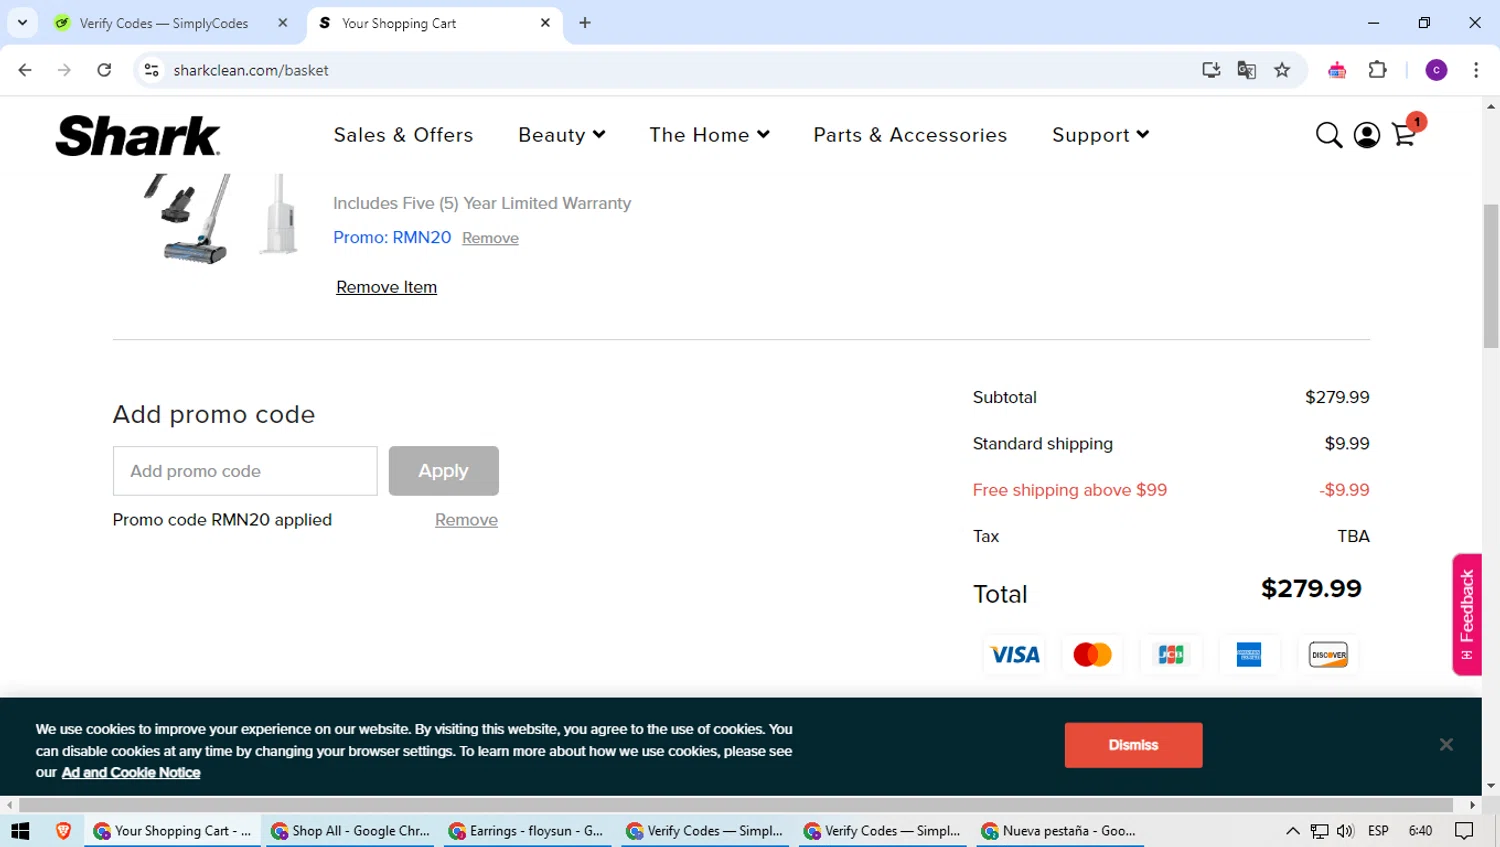Click the horizontal scrollbar at page bottom
This screenshot has height=847, width=1500.
click(x=735, y=805)
